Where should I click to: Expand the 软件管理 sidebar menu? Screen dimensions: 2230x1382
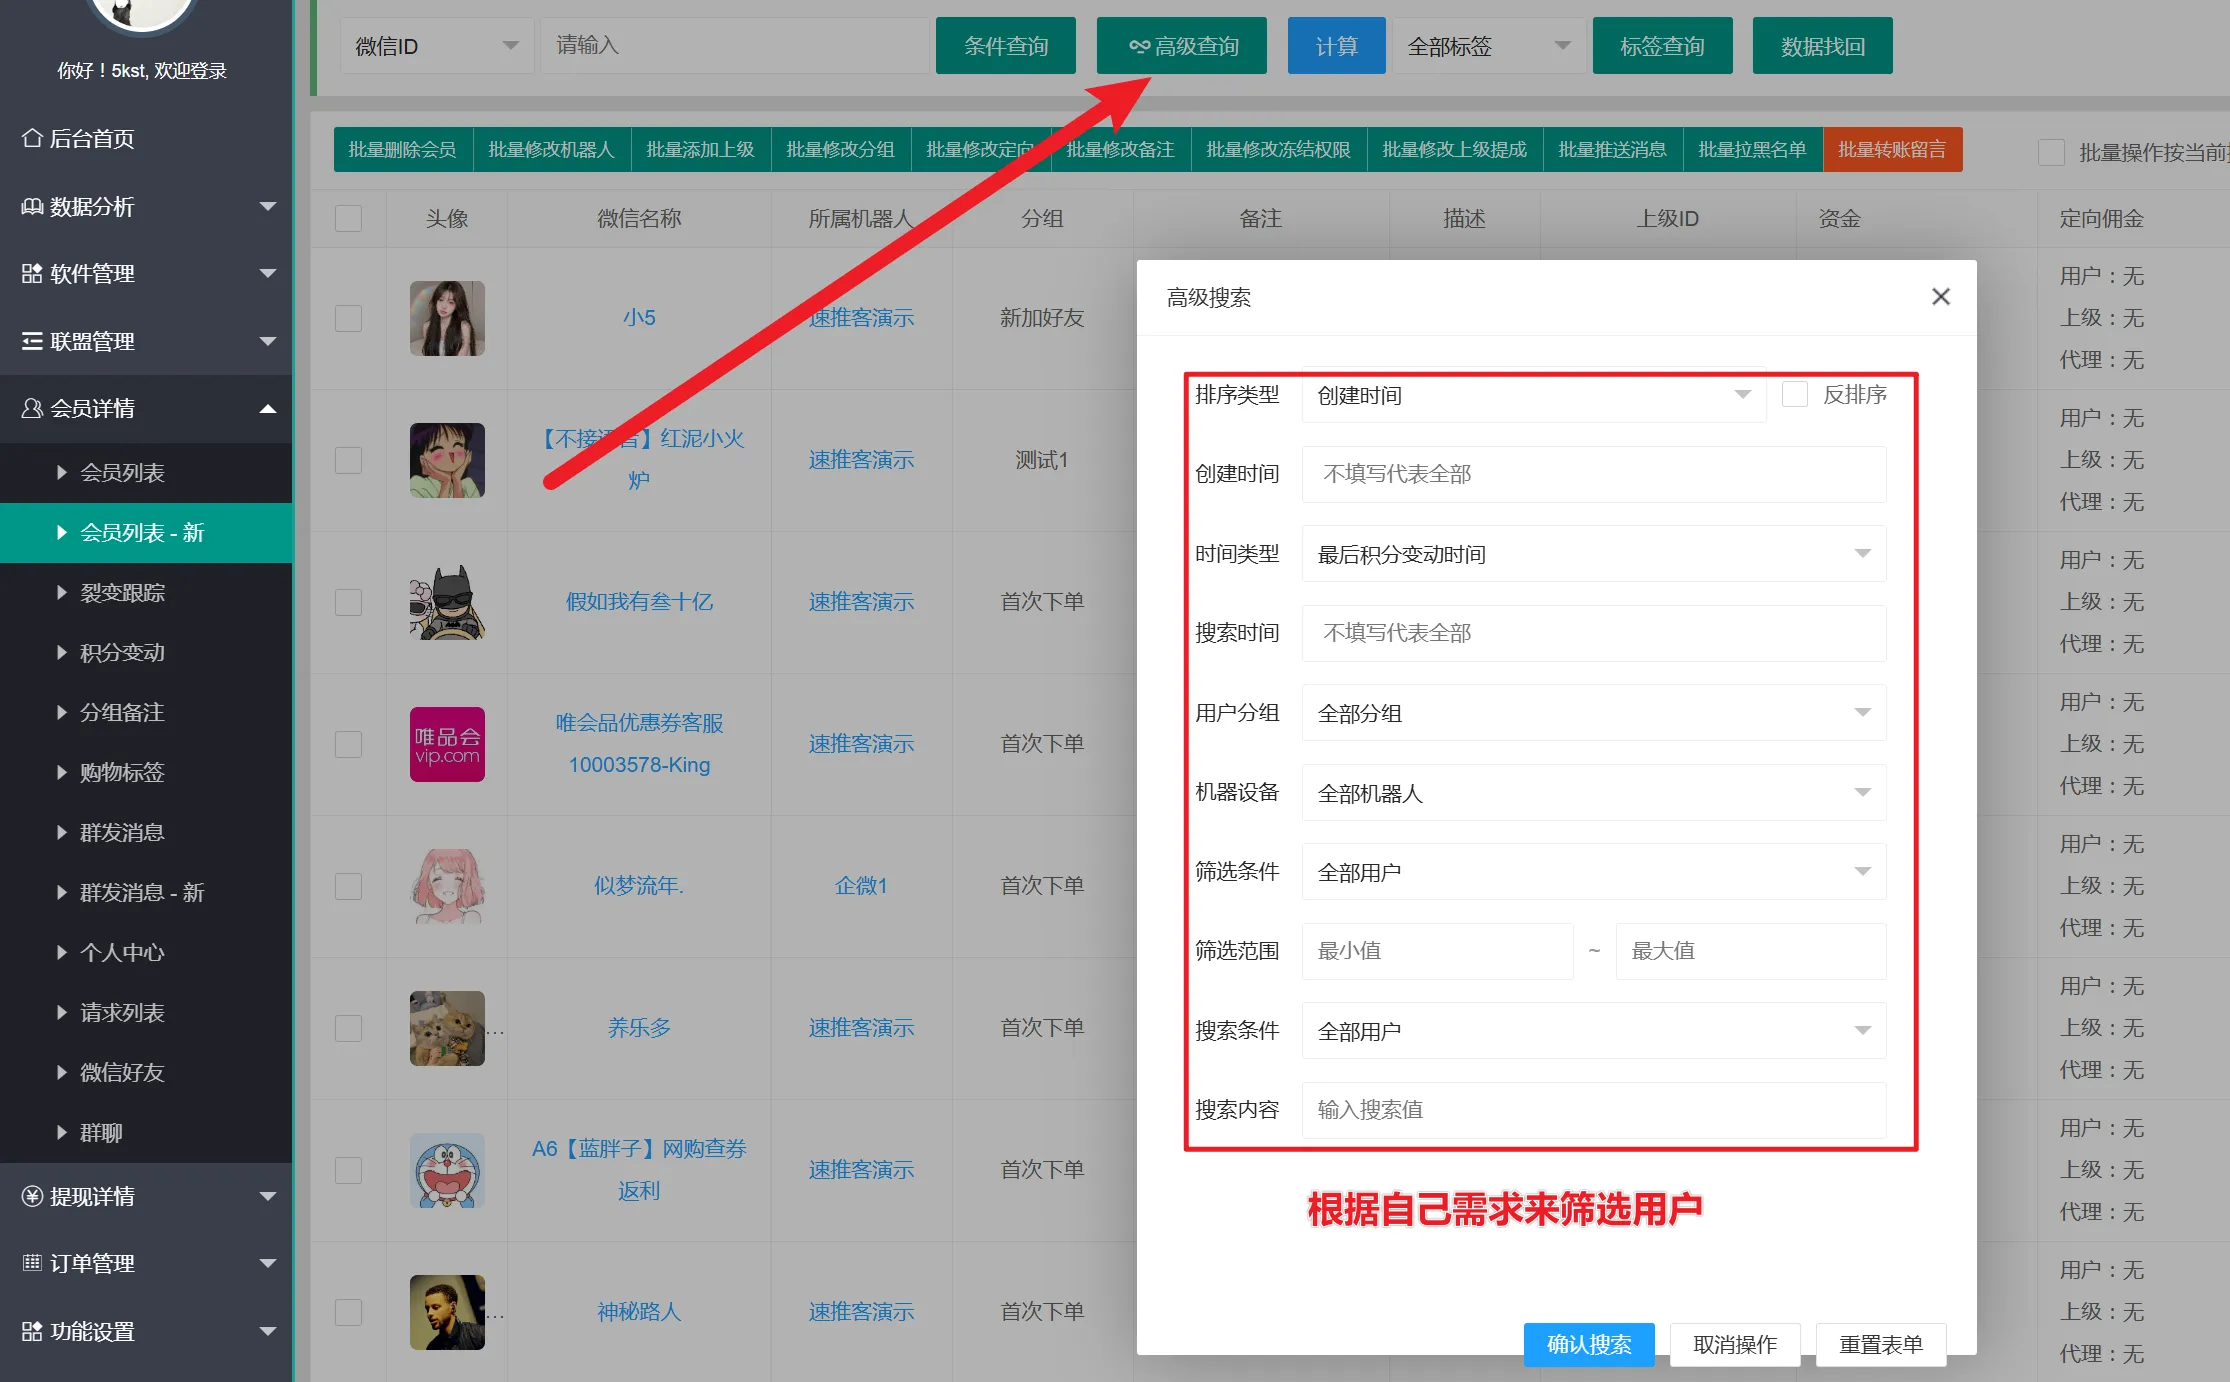(146, 274)
